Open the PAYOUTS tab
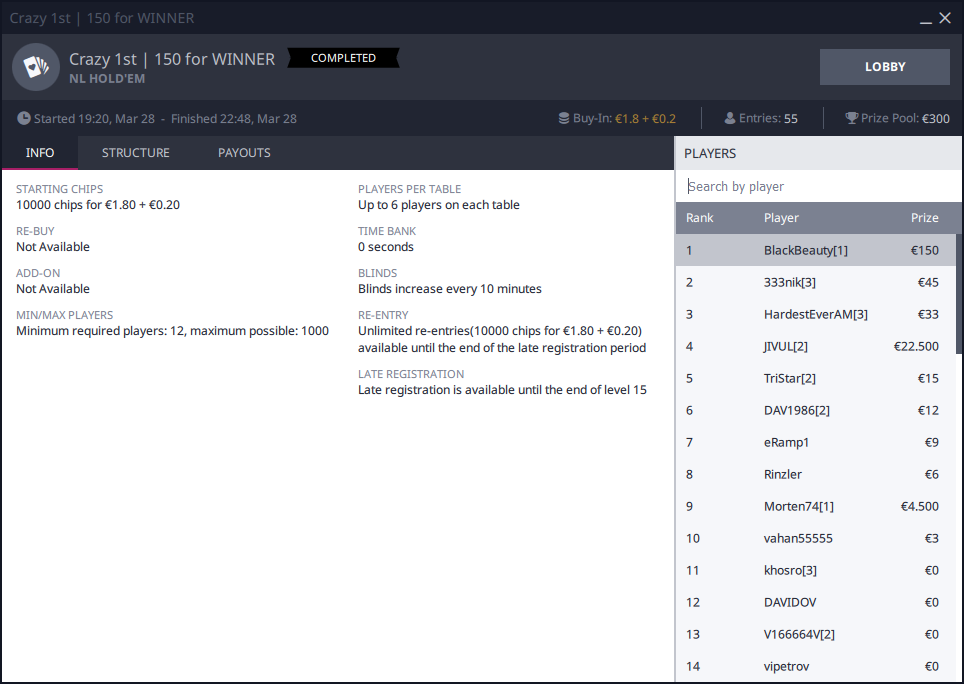Viewport: 964px width, 684px height. pyautogui.click(x=244, y=152)
